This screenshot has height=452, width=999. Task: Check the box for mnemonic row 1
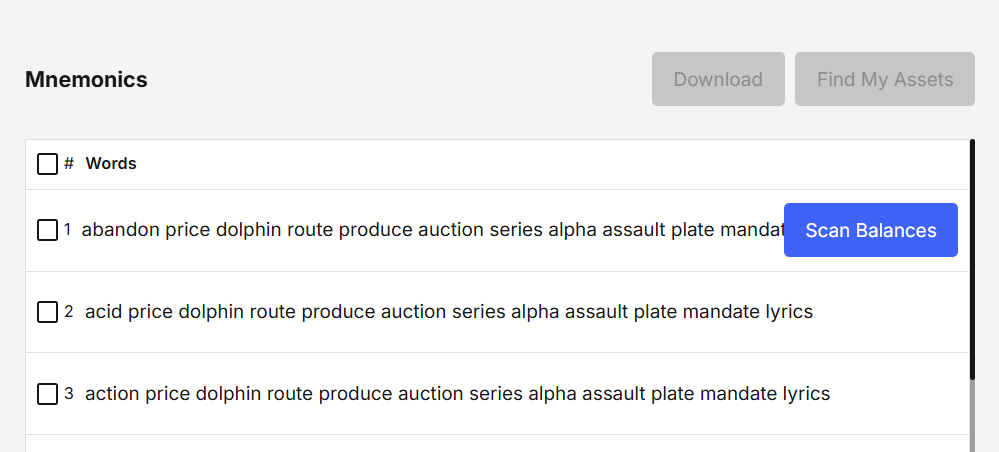point(47,230)
